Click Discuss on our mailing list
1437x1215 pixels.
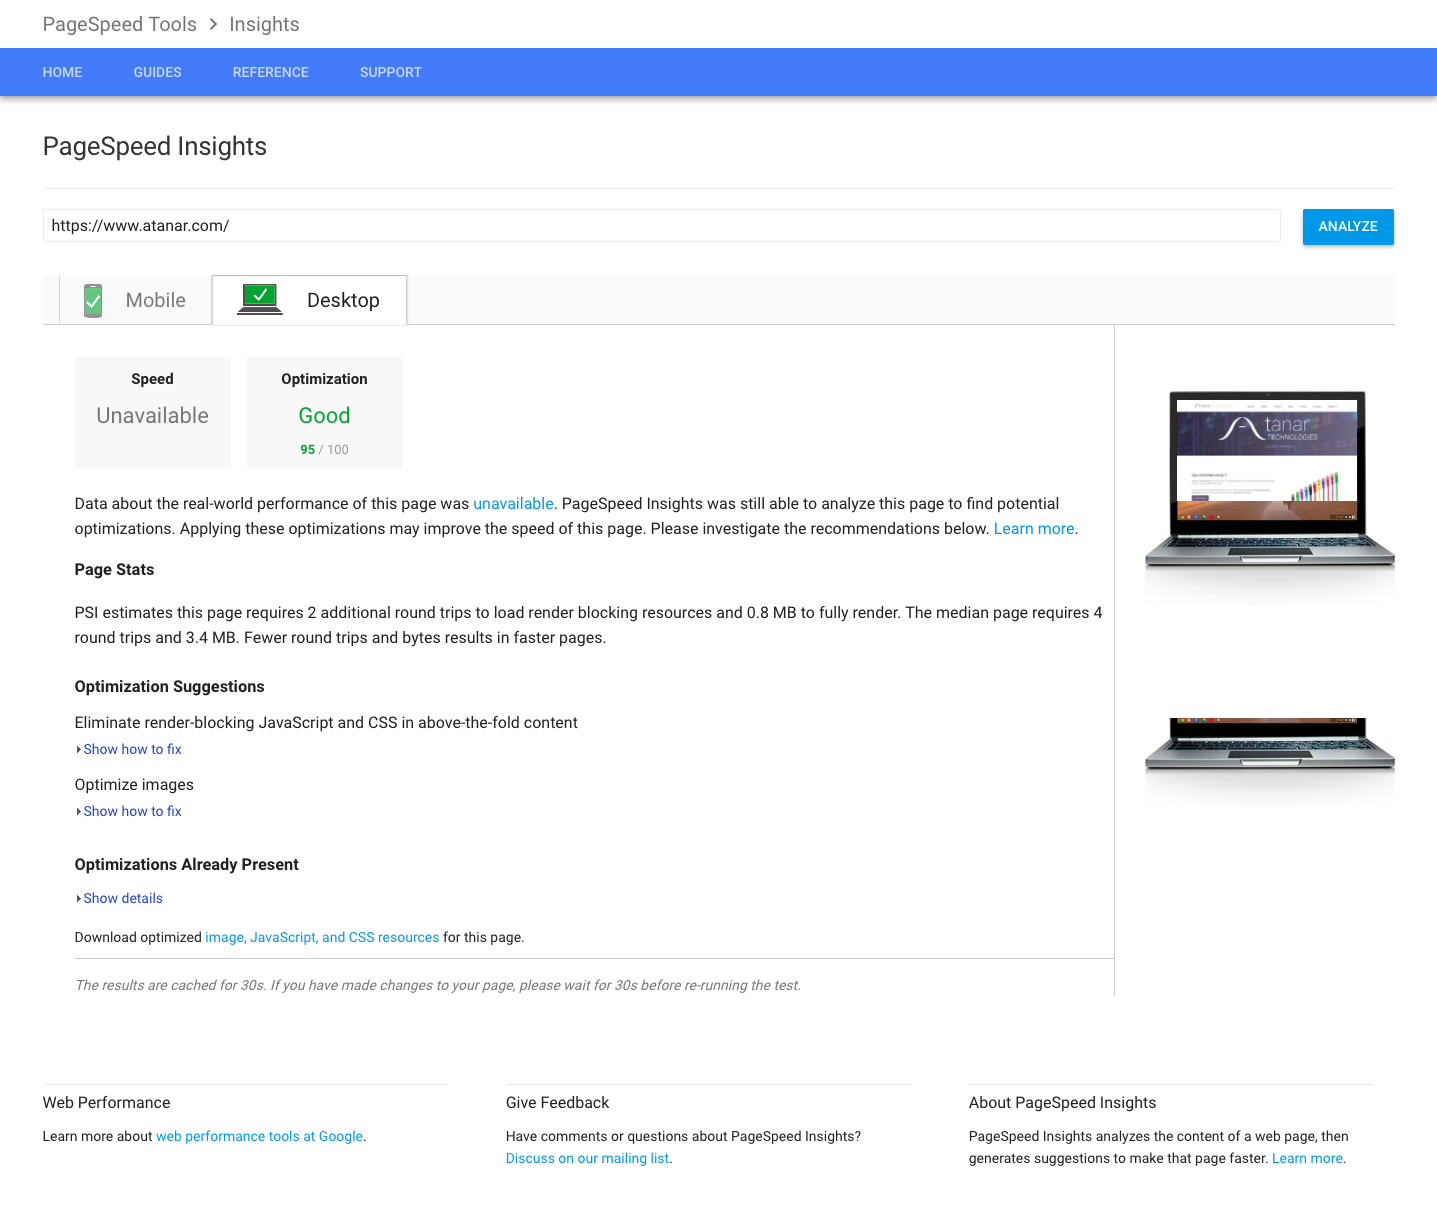coord(587,1158)
